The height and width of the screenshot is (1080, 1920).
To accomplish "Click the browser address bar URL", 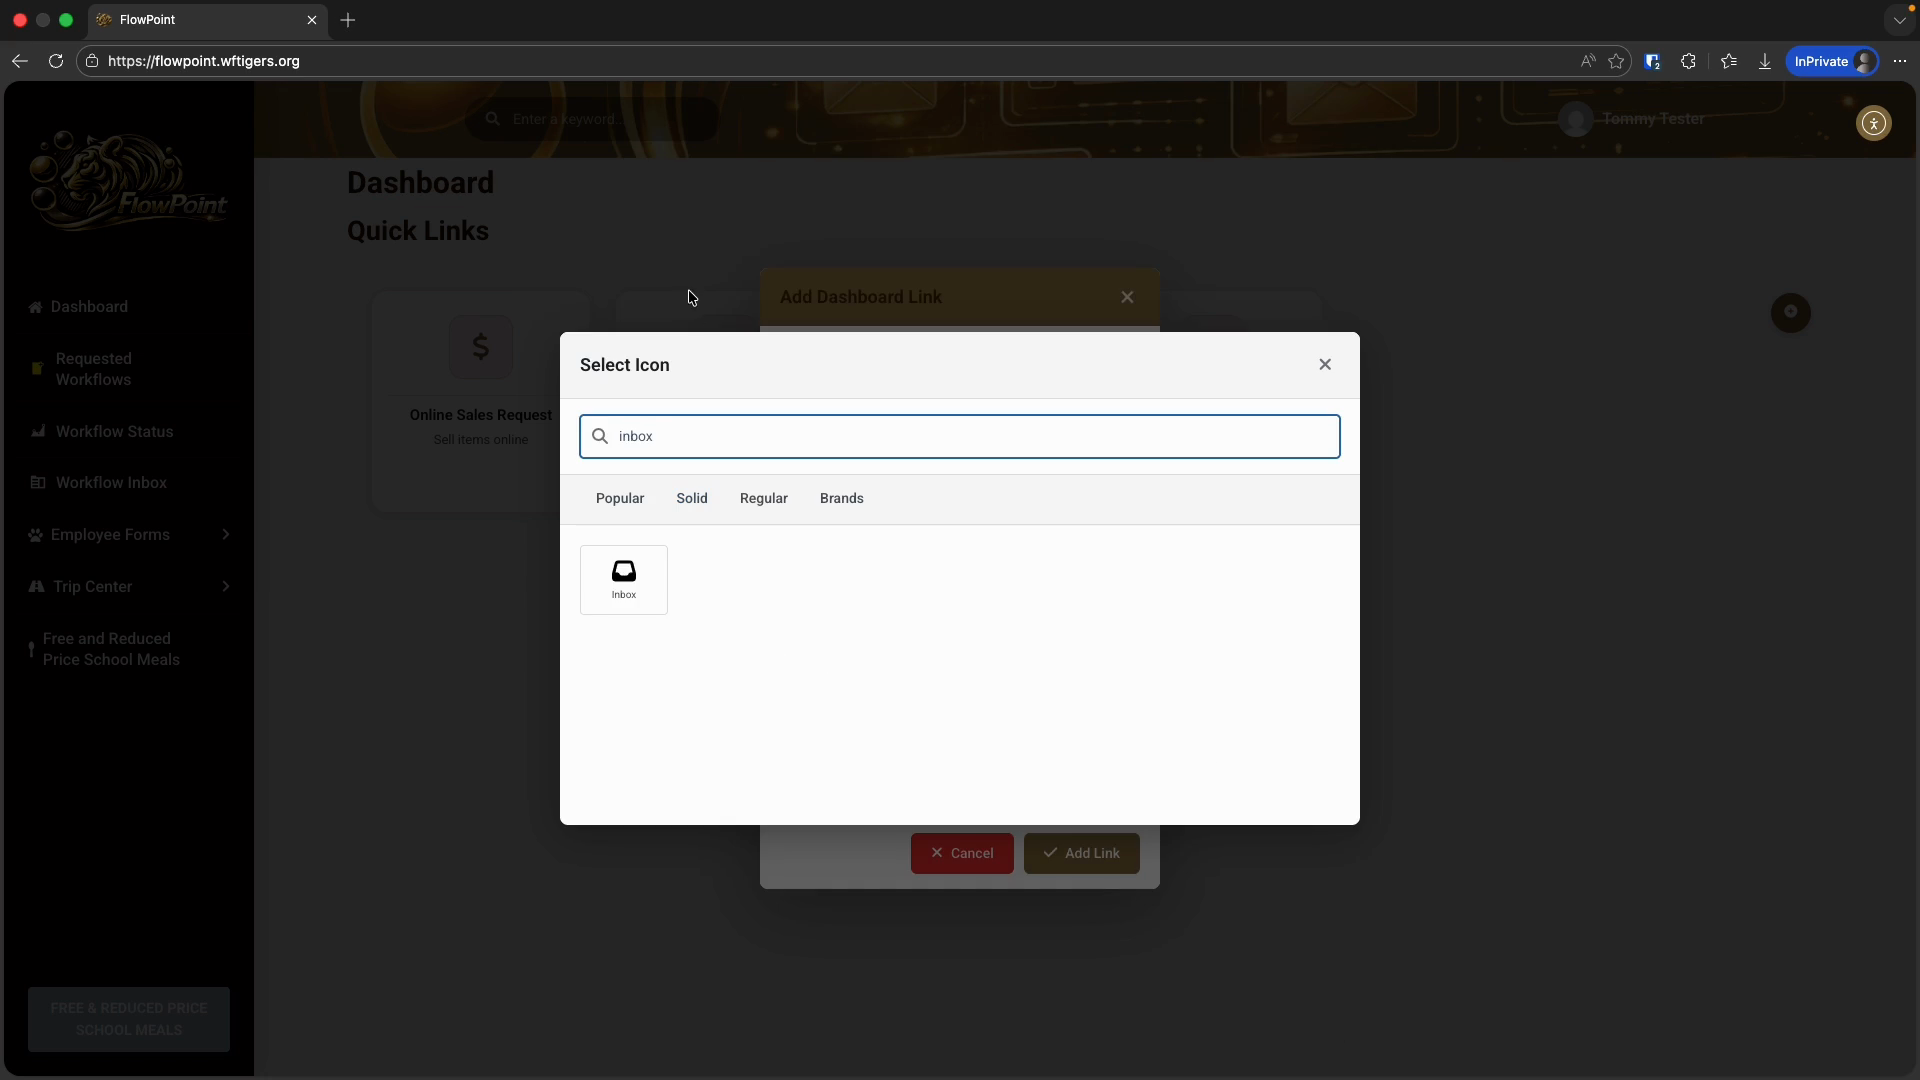I will 204,62.
